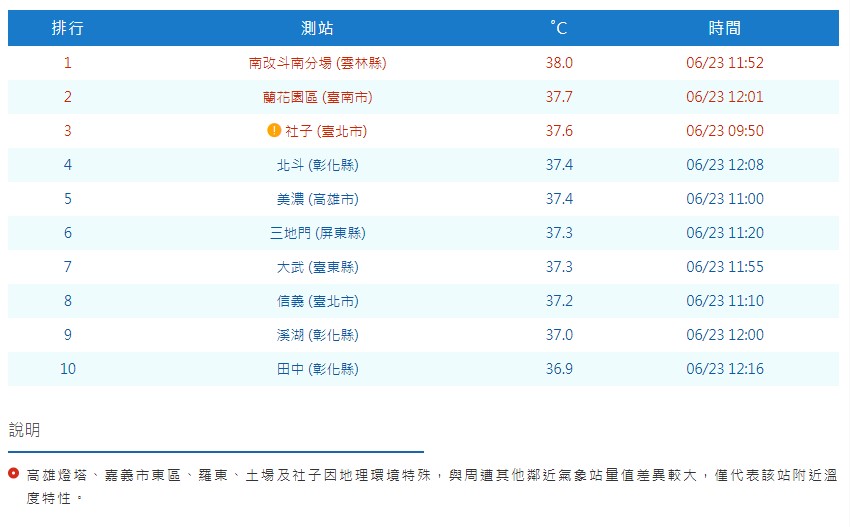Click rank number 10
The height and width of the screenshot is (527, 851).
coord(68,369)
